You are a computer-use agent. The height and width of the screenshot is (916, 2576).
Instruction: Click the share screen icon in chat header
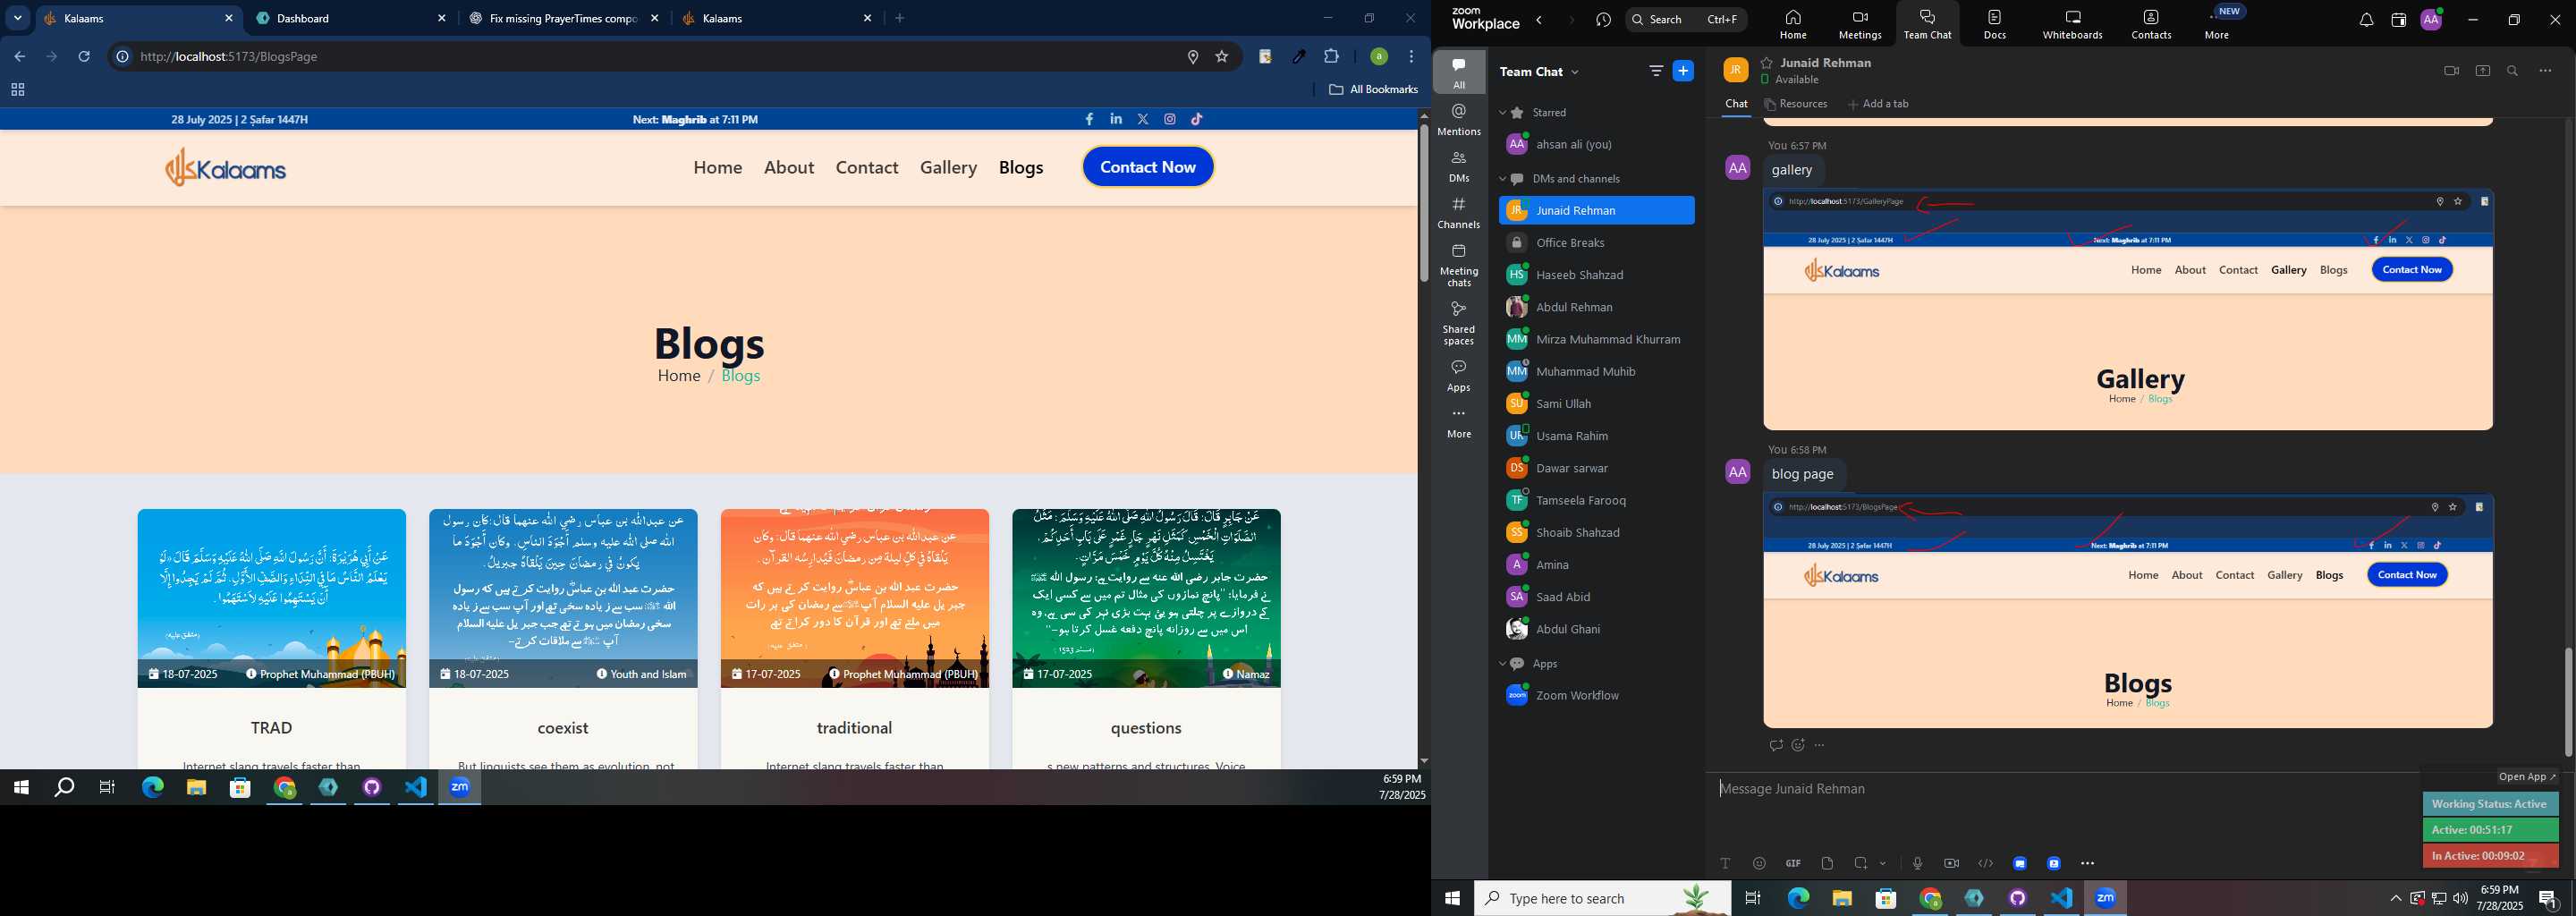point(2482,71)
